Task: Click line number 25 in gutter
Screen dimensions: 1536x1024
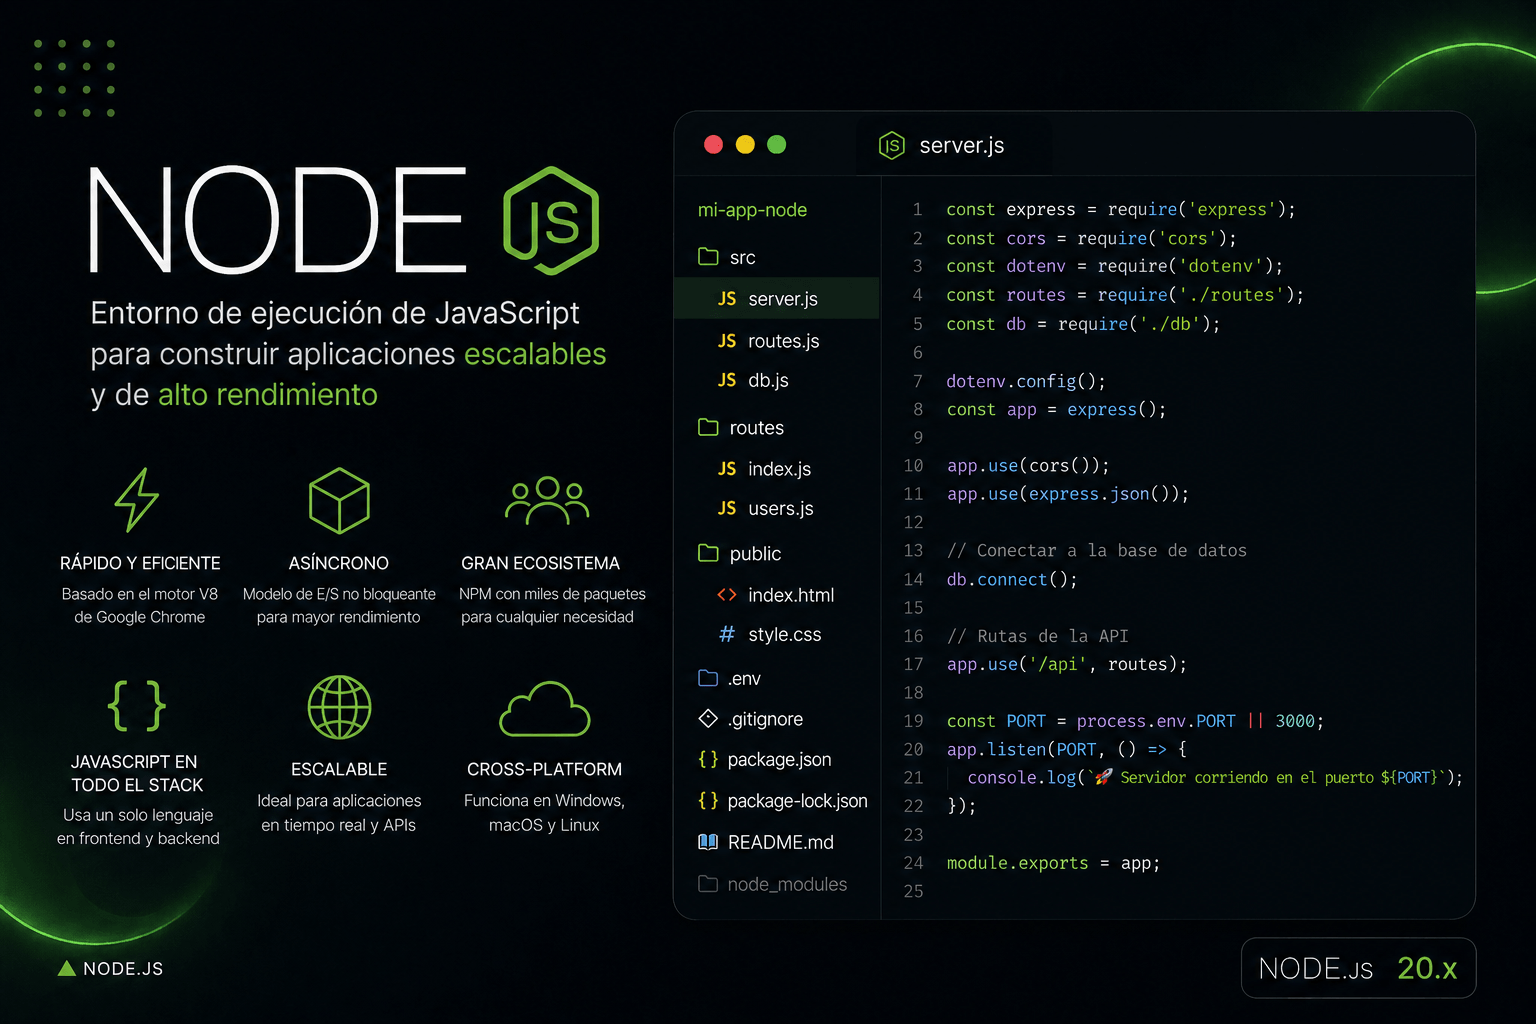Action: (913, 891)
